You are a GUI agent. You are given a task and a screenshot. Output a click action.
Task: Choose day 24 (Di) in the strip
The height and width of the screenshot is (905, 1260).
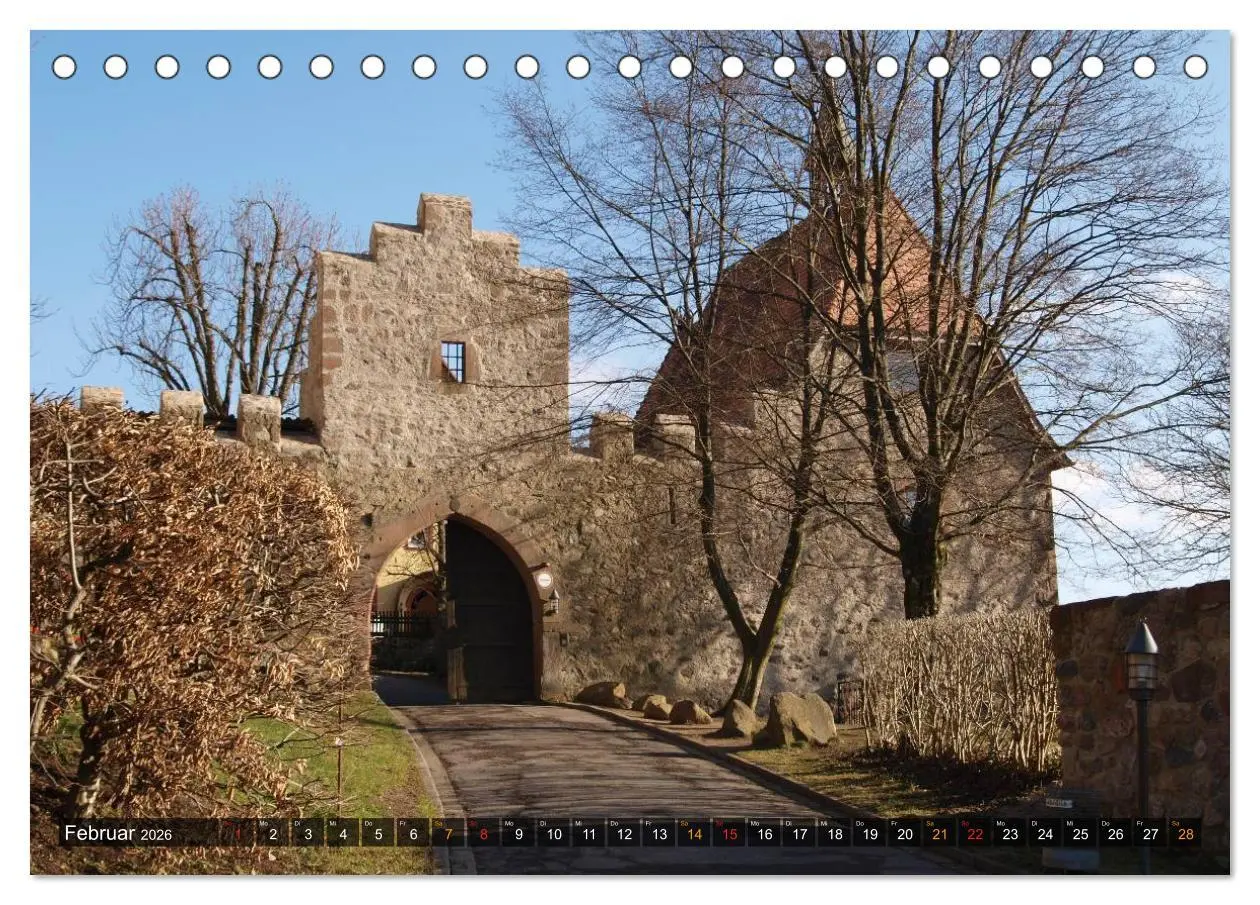tap(1045, 833)
